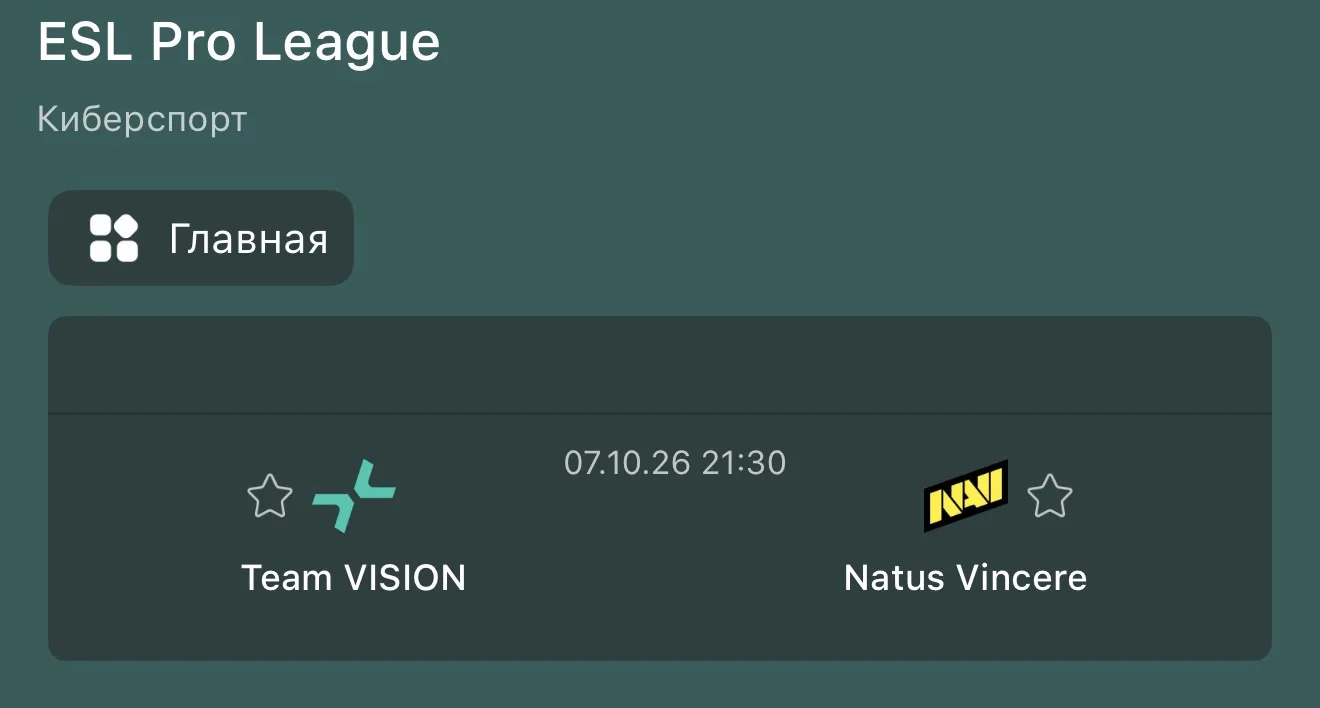Click the yellow NAVI logo
Screen dimensions: 1320x708
(x=965, y=496)
